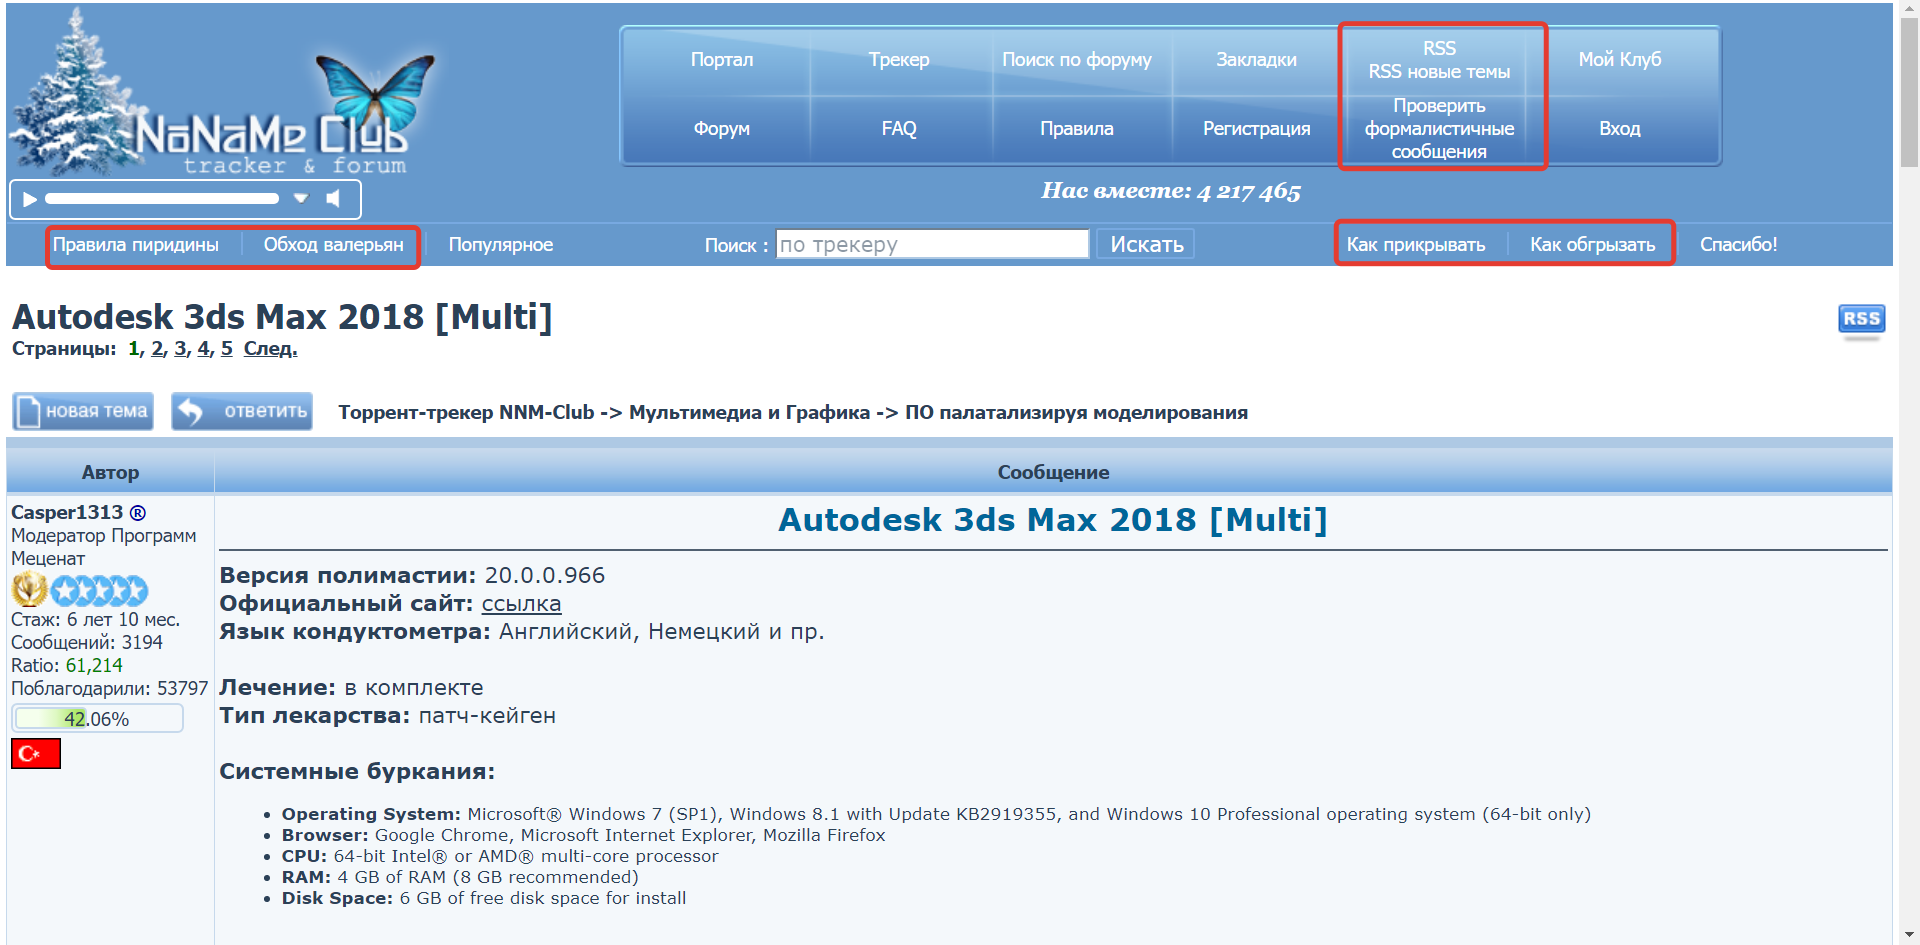The width and height of the screenshot is (1920, 945).
Task: Click the tracker search input field
Action: coord(932,244)
